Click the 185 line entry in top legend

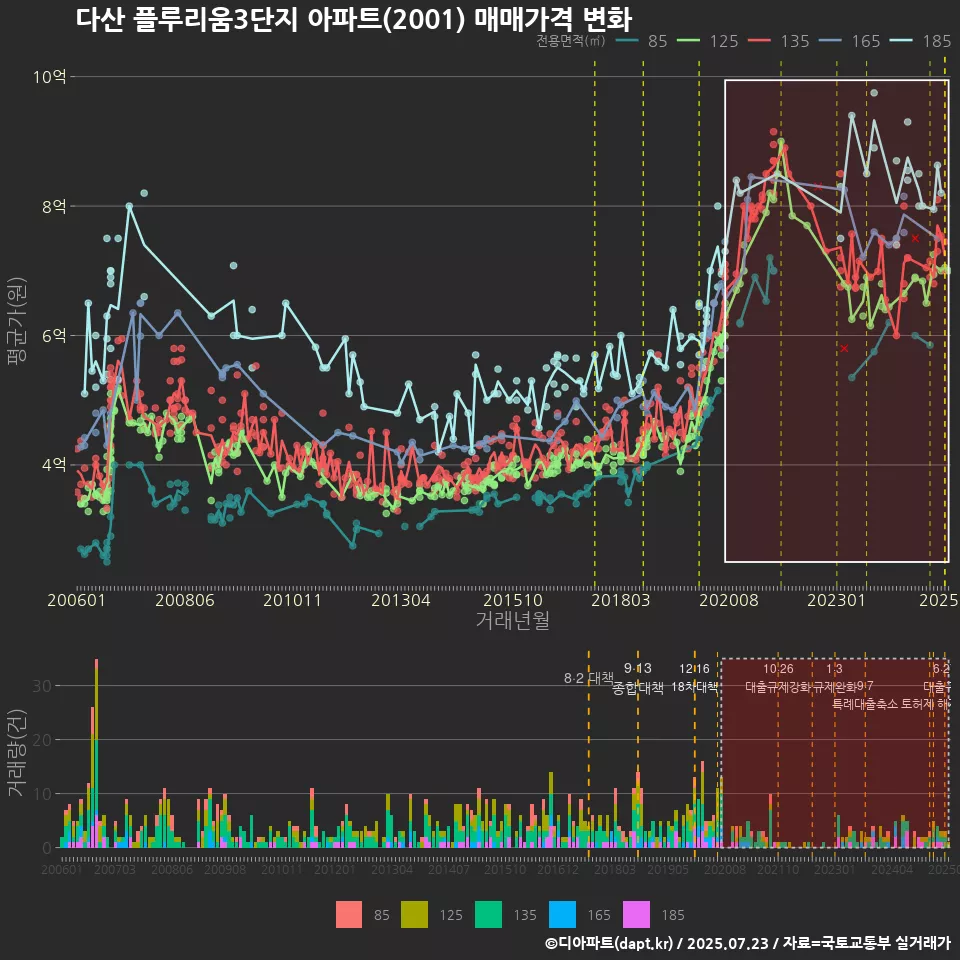(x=921, y=41)
